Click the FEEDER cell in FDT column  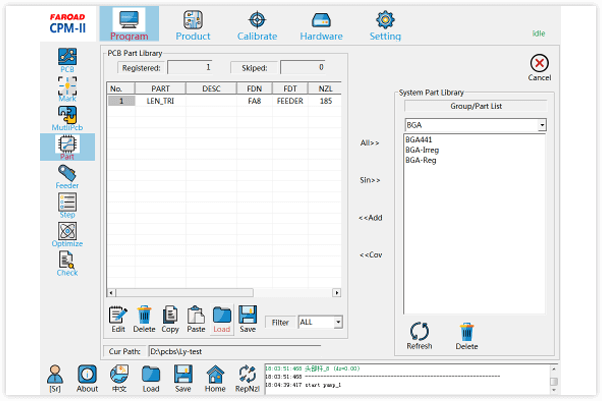click(x=290, y=101)
